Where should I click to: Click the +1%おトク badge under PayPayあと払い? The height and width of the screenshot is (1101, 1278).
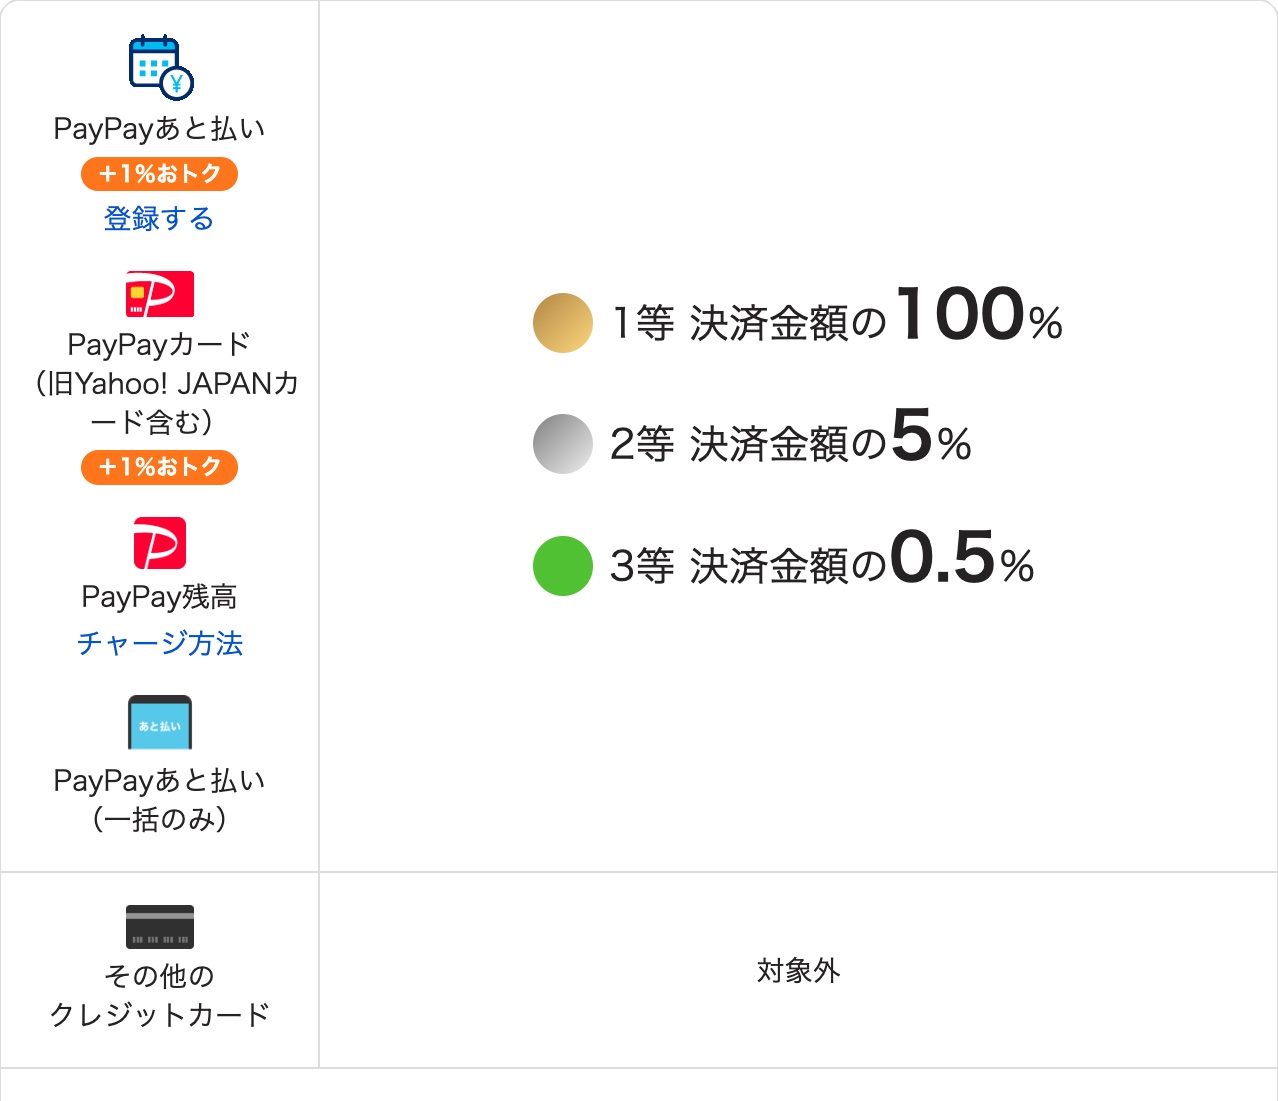pyautogui.click(x=159, y=174)
